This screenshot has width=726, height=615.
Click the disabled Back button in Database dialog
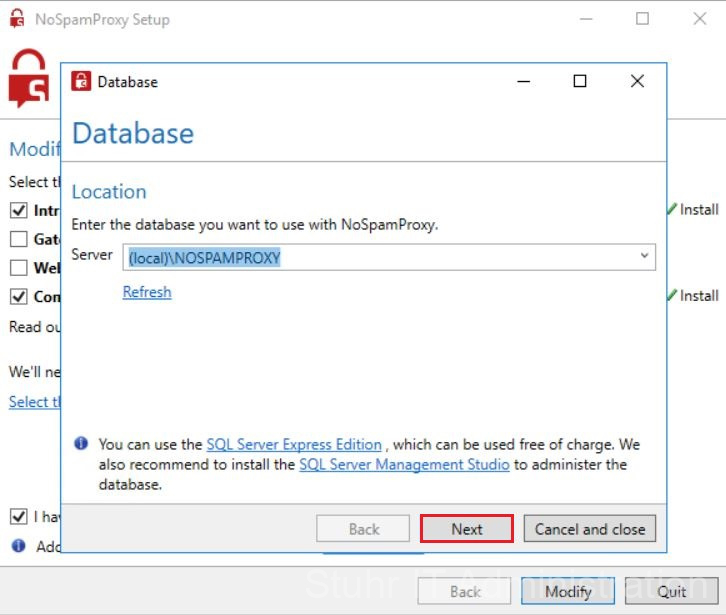tap(363, 528)
